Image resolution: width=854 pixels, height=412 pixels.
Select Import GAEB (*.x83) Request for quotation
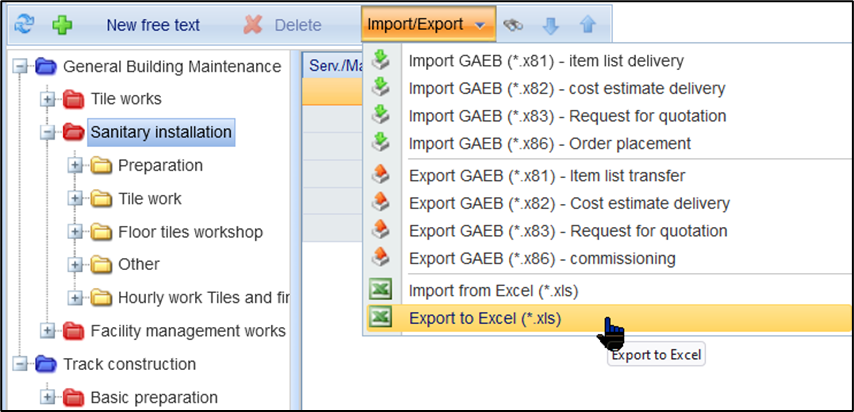click(567, 116)
